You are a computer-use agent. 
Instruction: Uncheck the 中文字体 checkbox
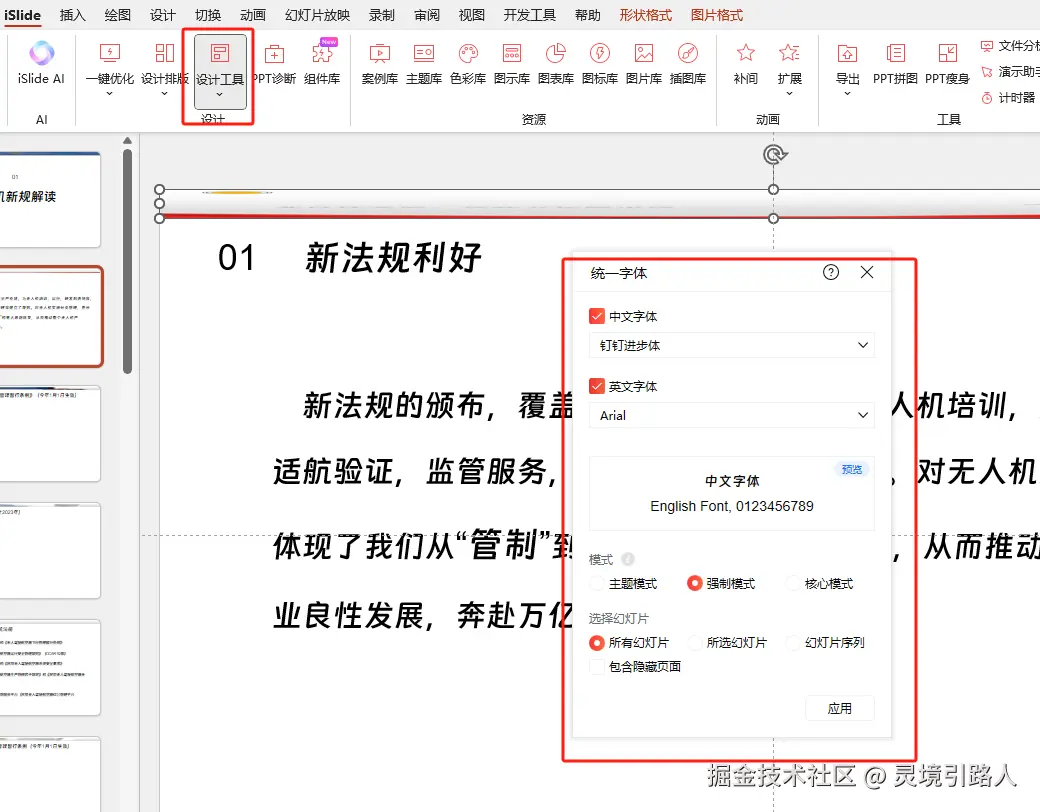(599, 315)
